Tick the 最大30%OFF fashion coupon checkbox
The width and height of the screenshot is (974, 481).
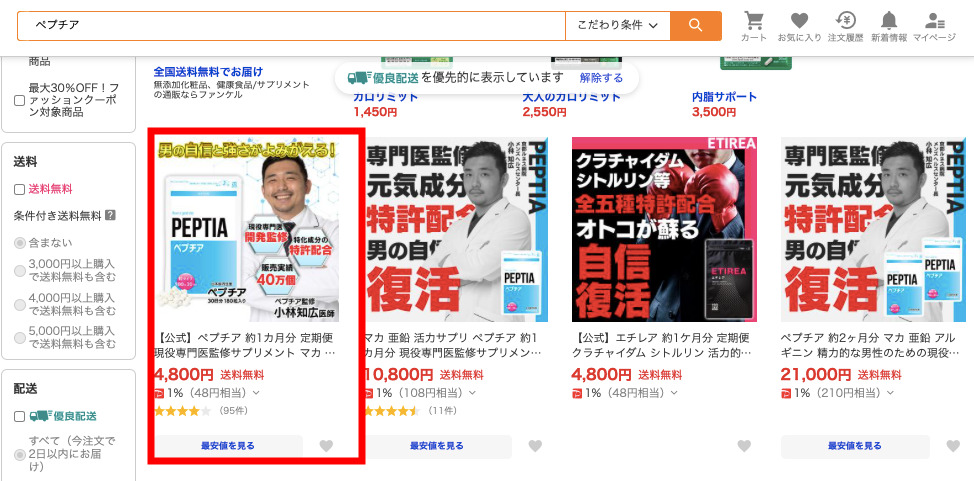[x=19, y=101]
